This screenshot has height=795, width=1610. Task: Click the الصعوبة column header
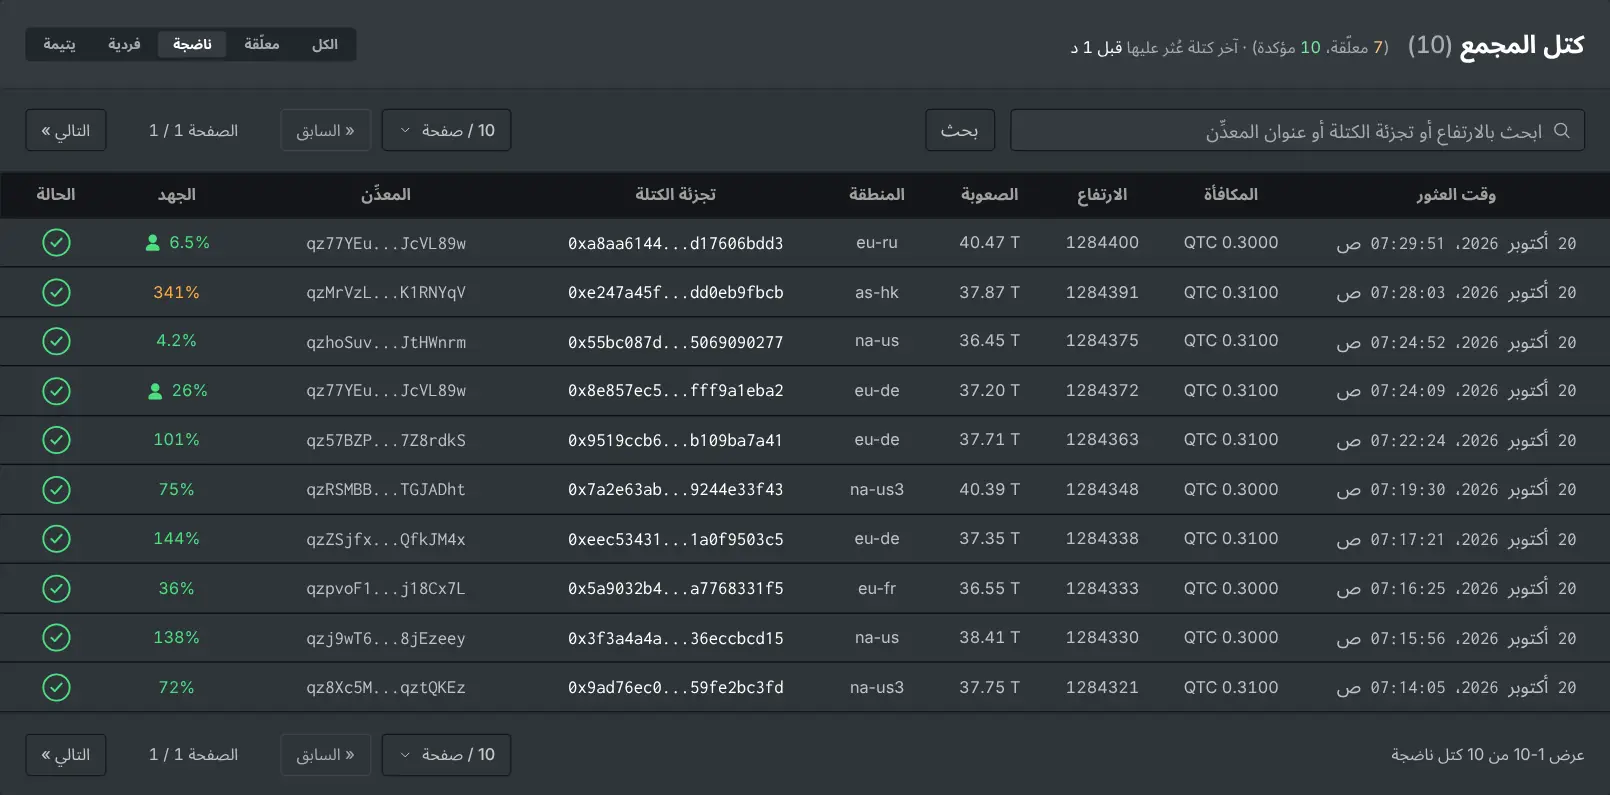point(990,194)
